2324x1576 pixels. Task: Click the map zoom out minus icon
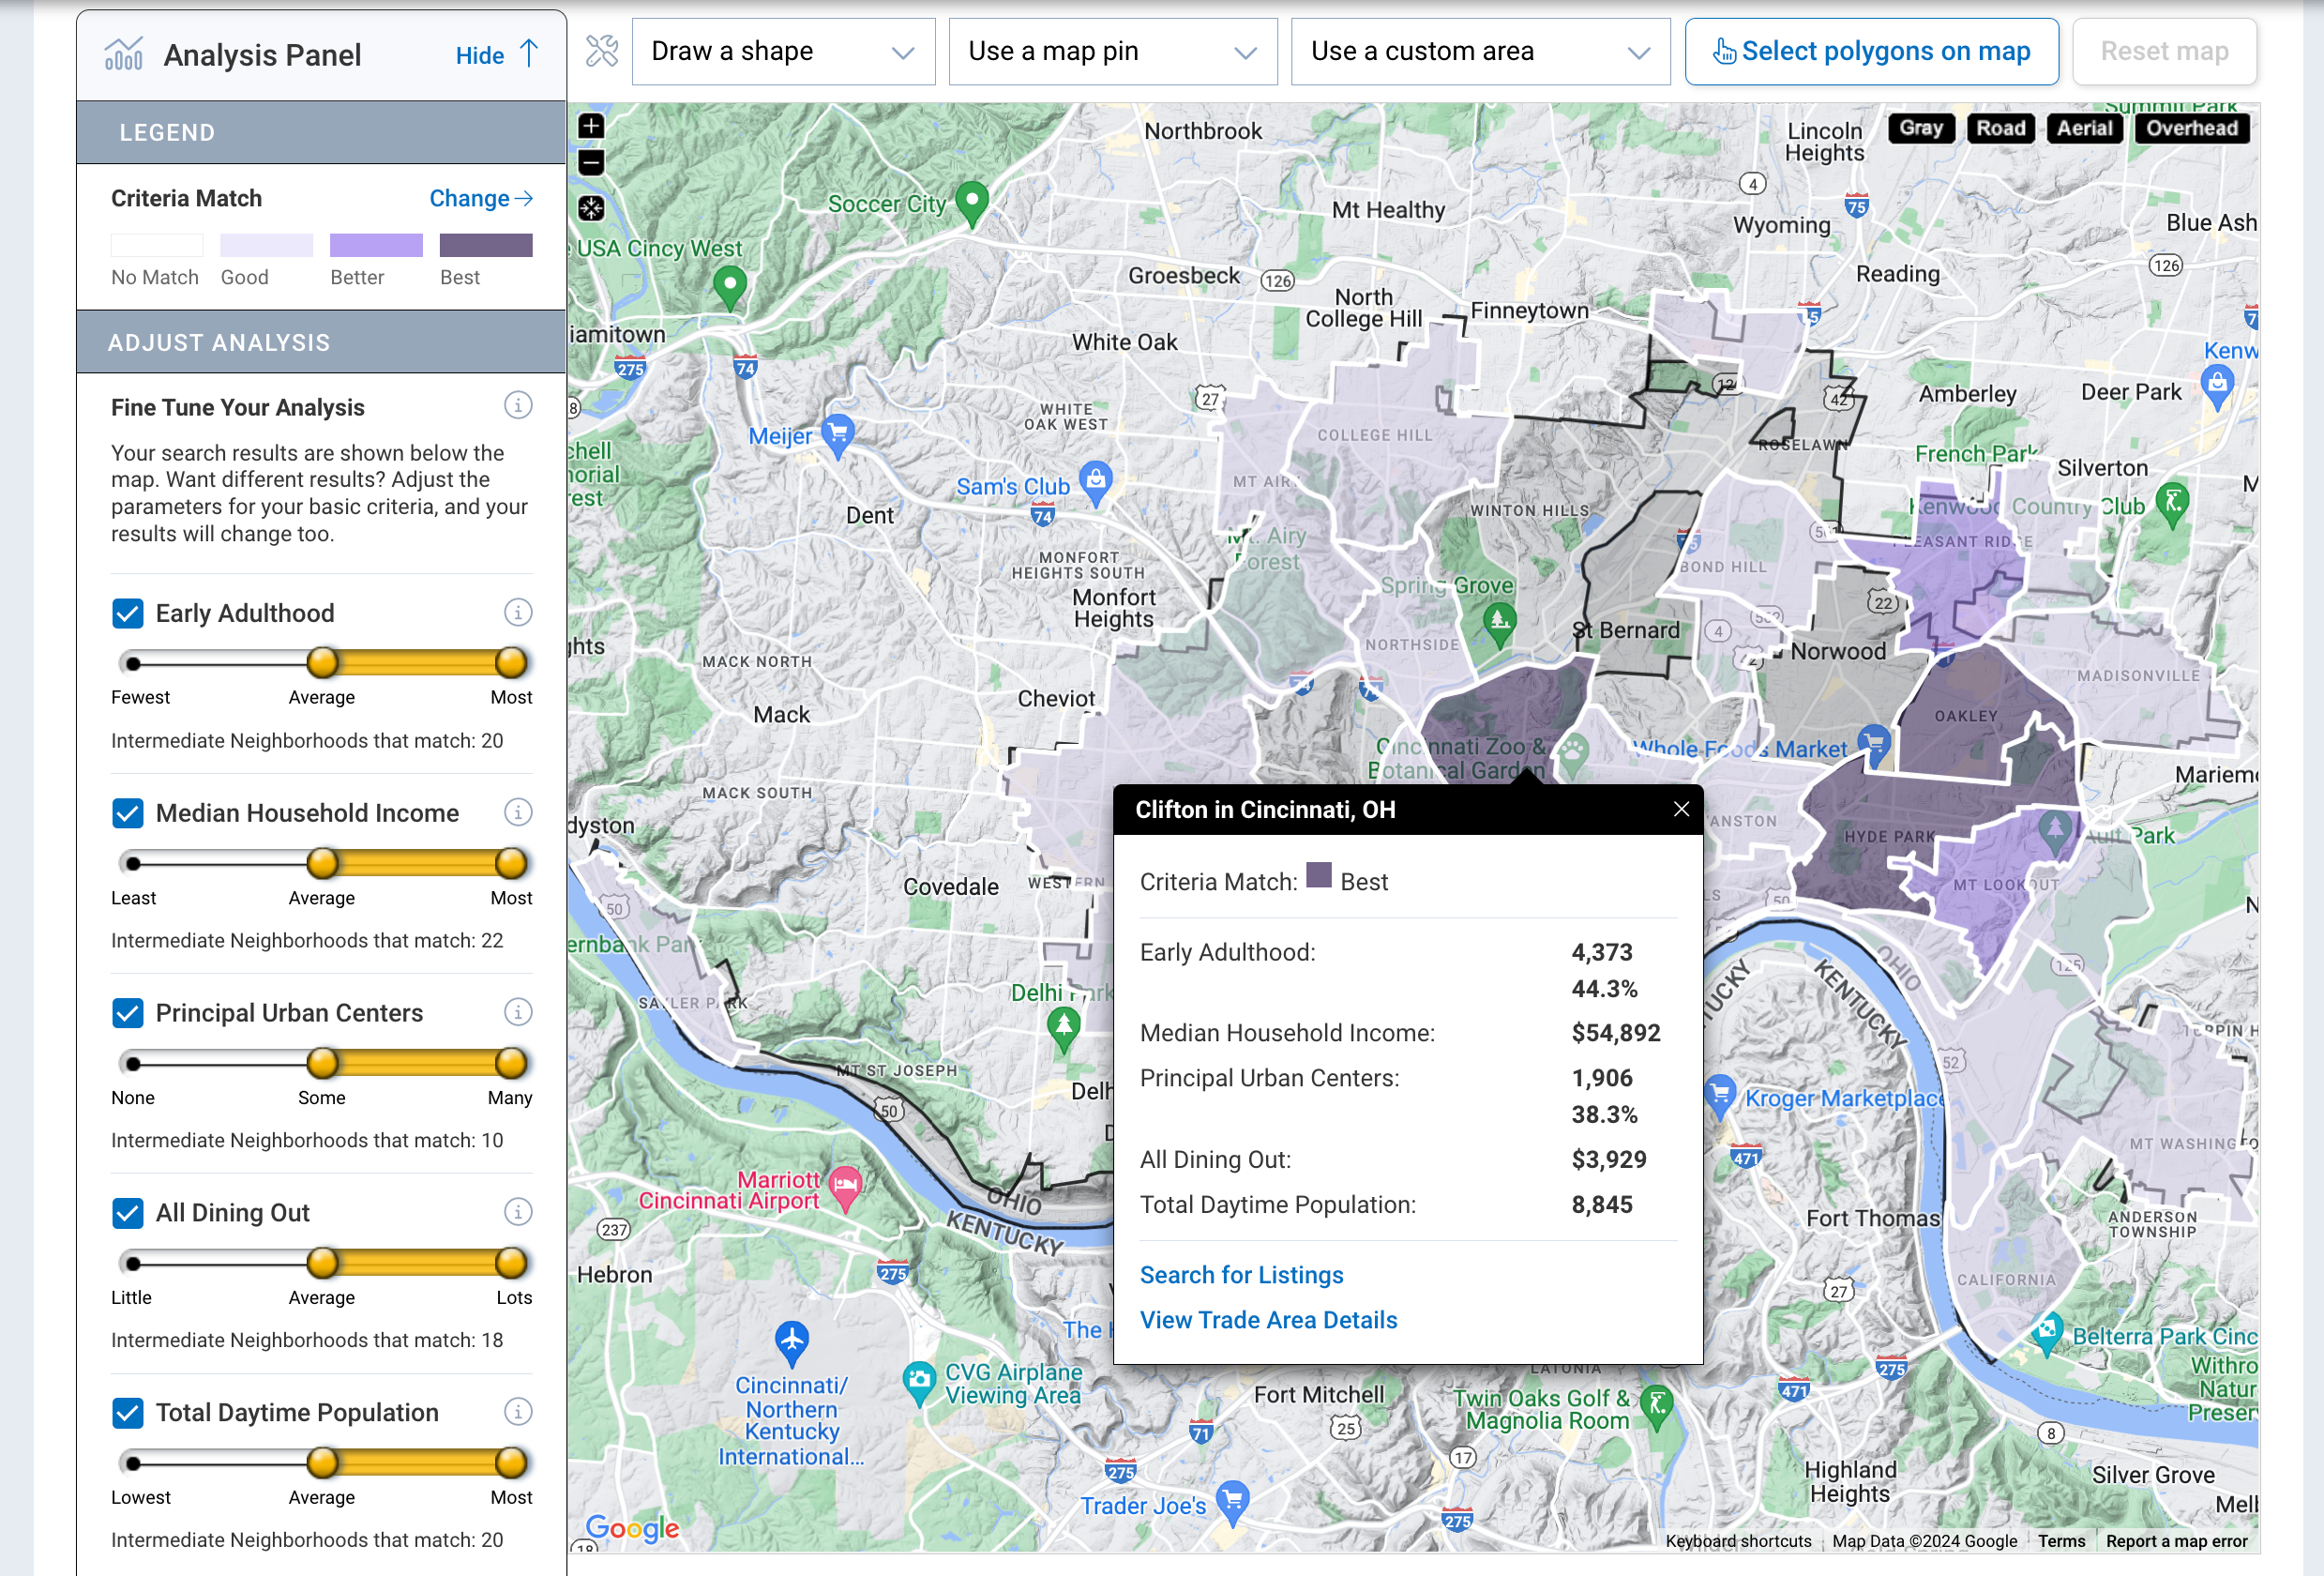591,162
